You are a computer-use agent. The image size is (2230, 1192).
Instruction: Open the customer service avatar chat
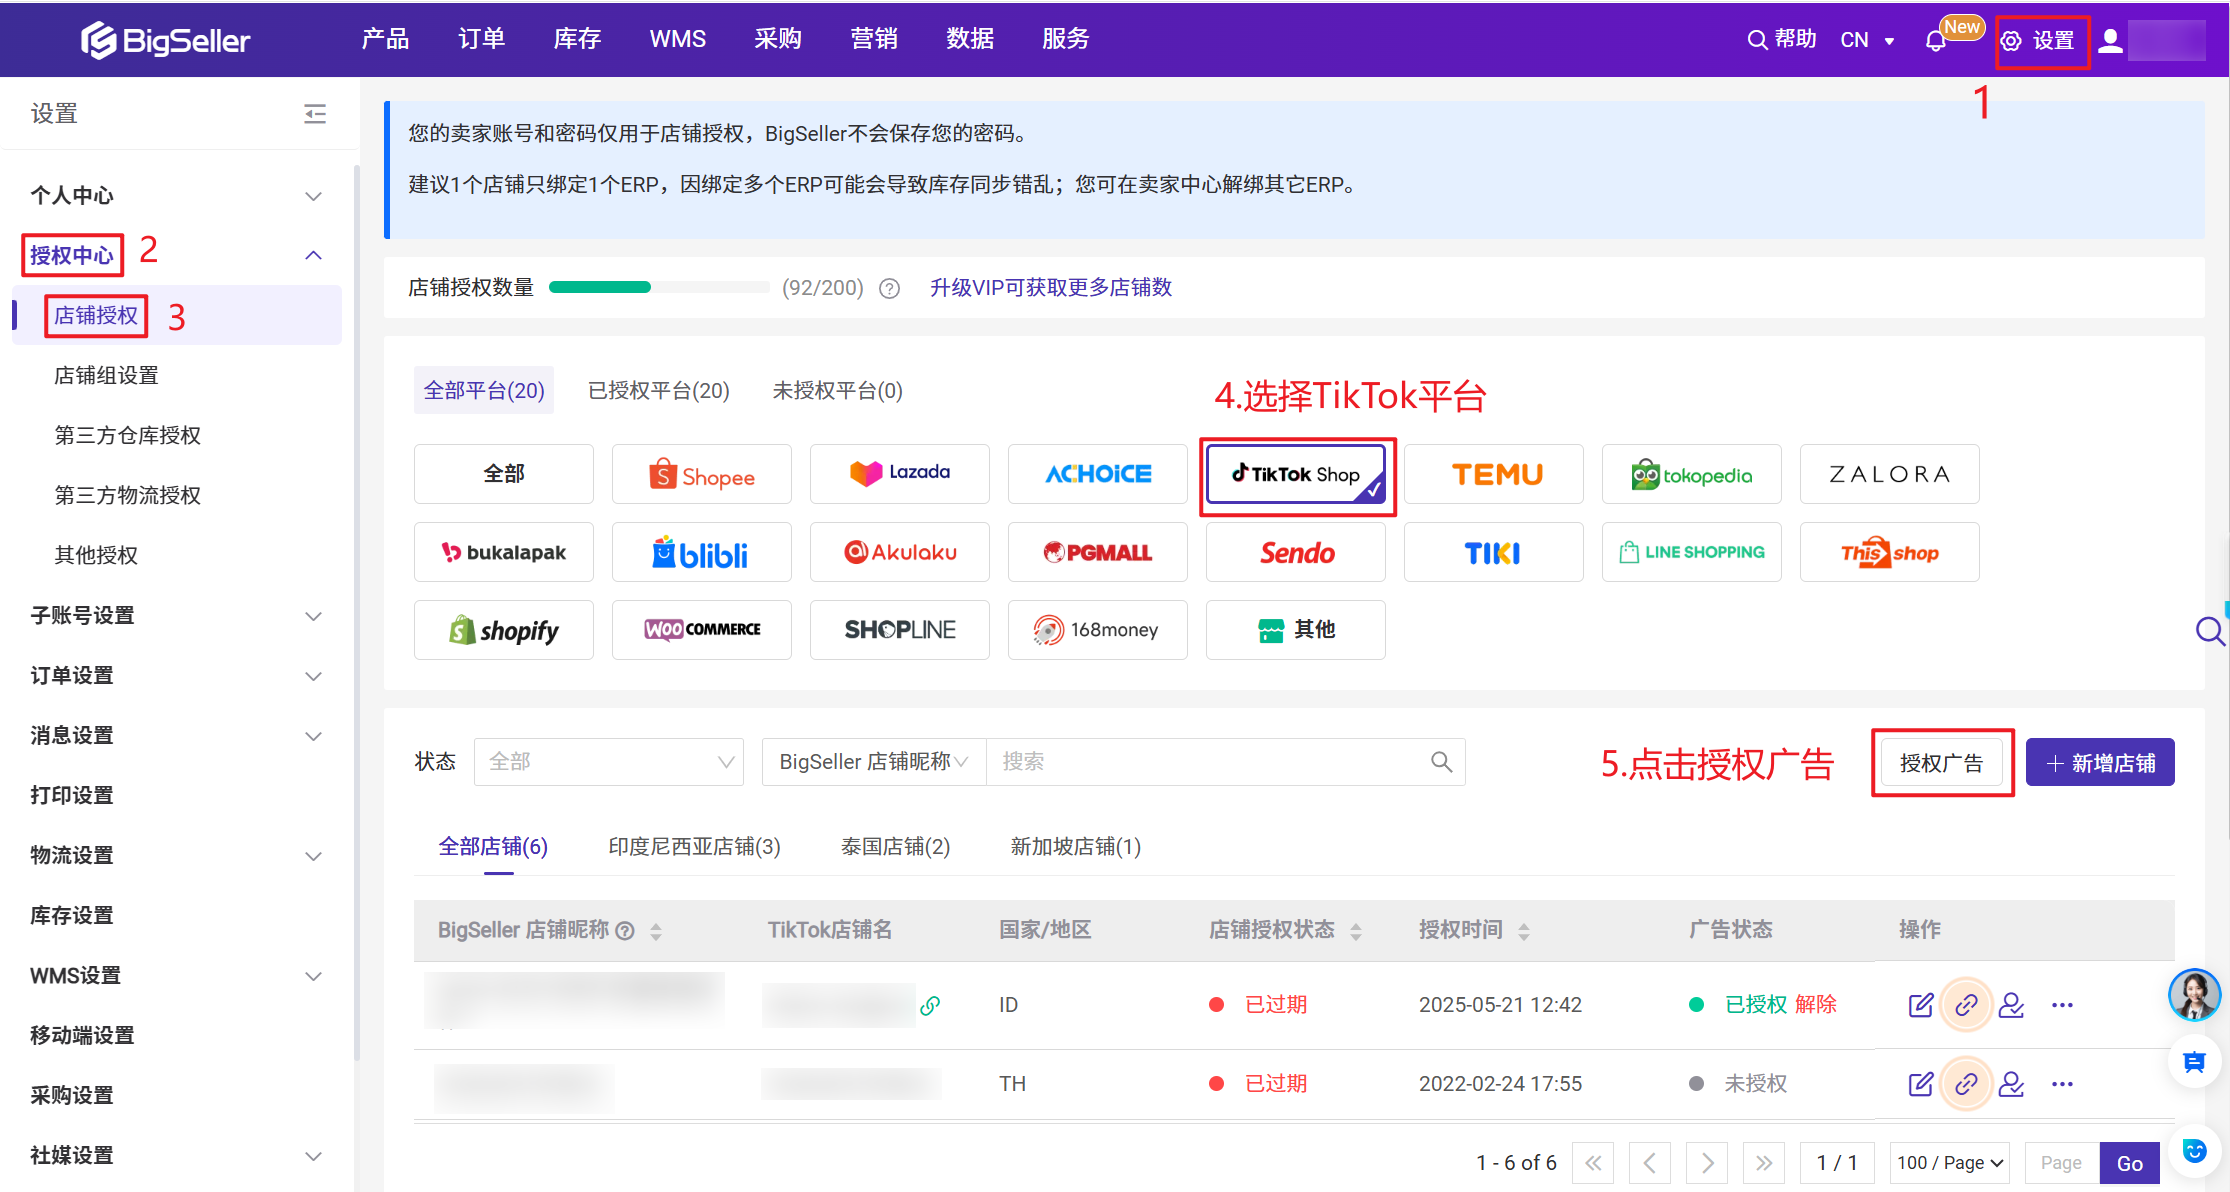click(2195, 995)
